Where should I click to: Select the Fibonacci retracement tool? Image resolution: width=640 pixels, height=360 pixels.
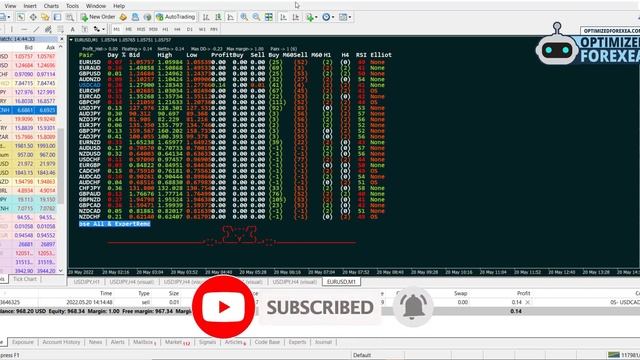click(60, 29)
